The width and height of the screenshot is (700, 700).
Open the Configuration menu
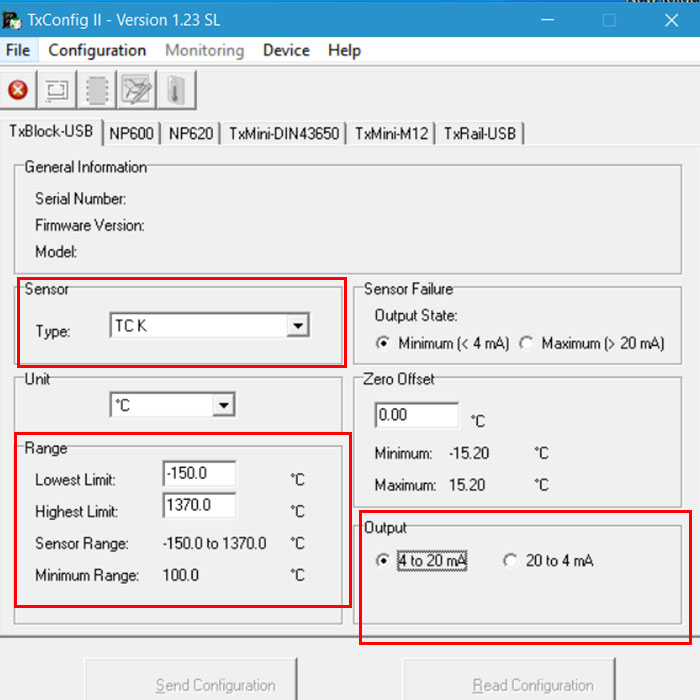[97, 50]
